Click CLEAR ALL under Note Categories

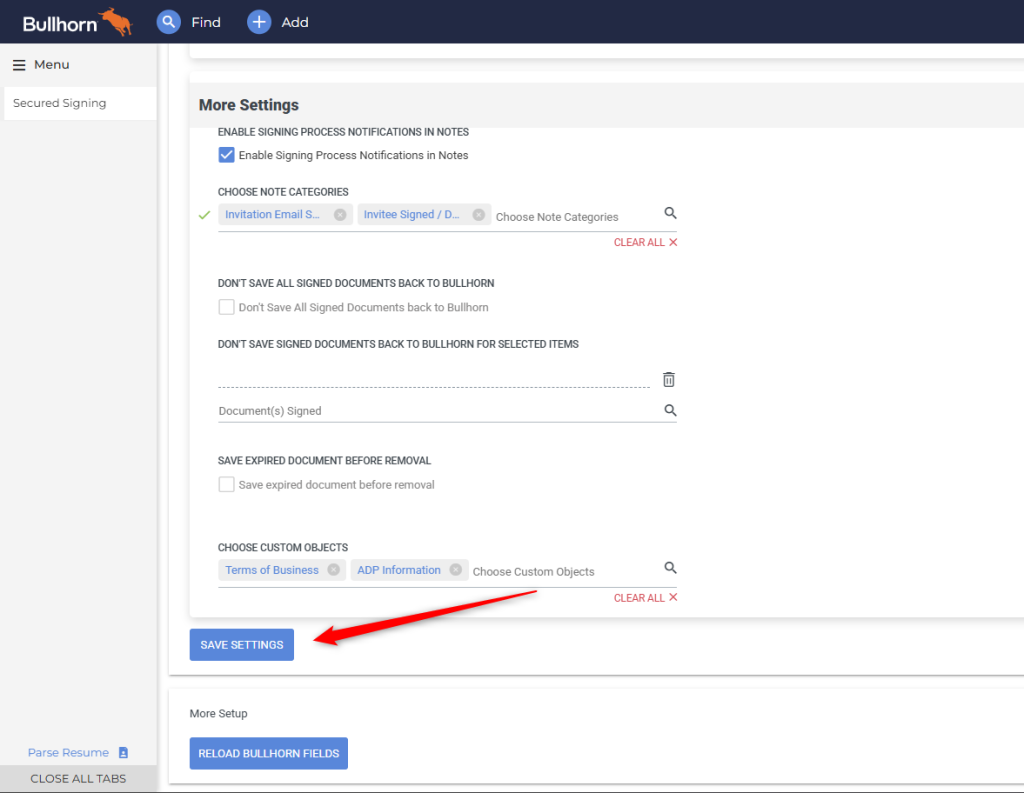(640, 241)
